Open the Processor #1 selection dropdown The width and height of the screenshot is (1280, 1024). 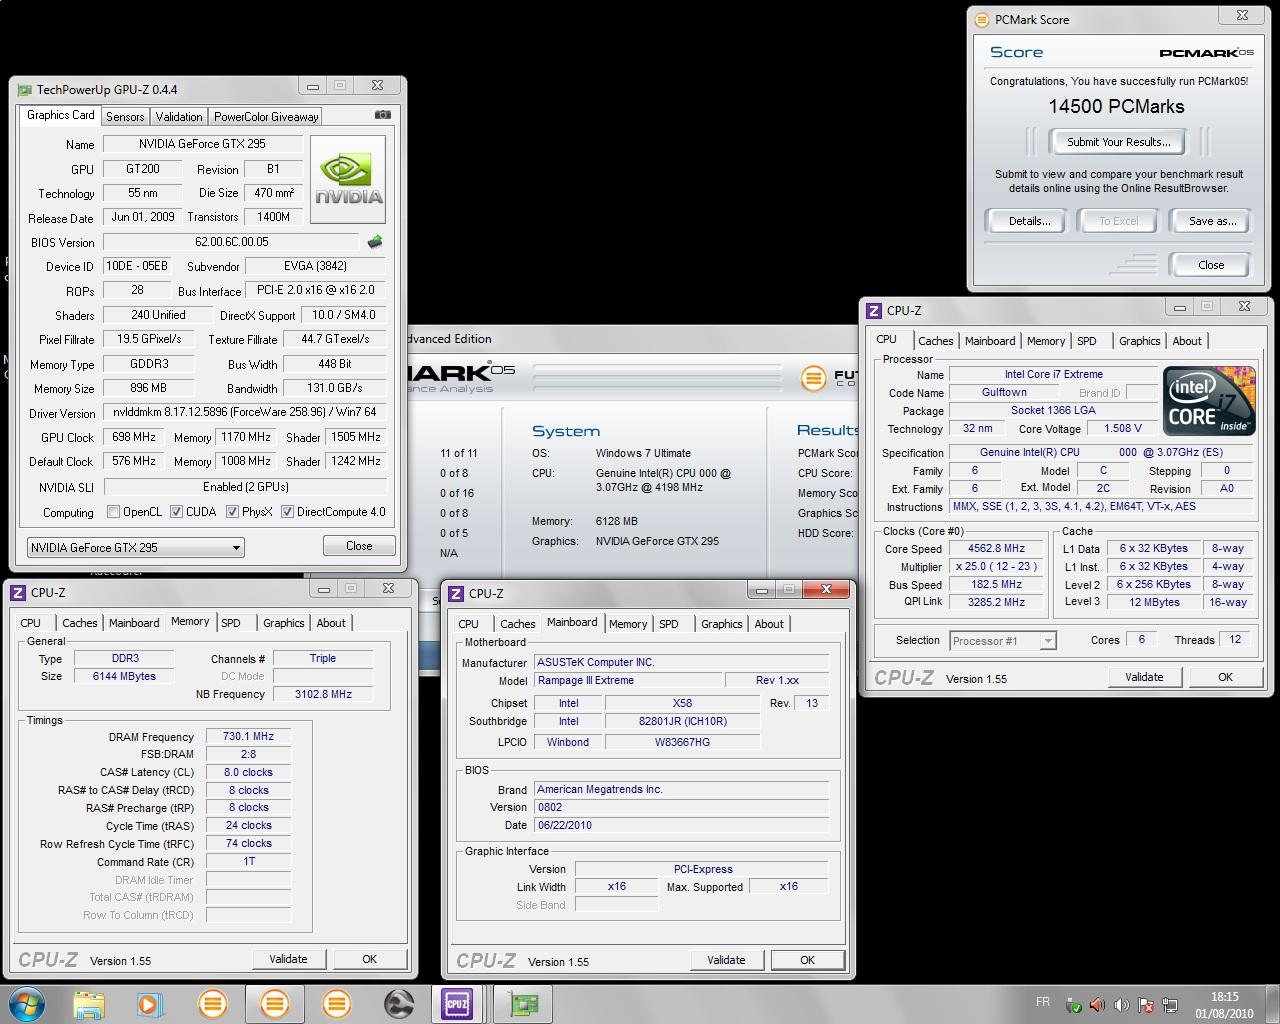(x=1002, y=641)
